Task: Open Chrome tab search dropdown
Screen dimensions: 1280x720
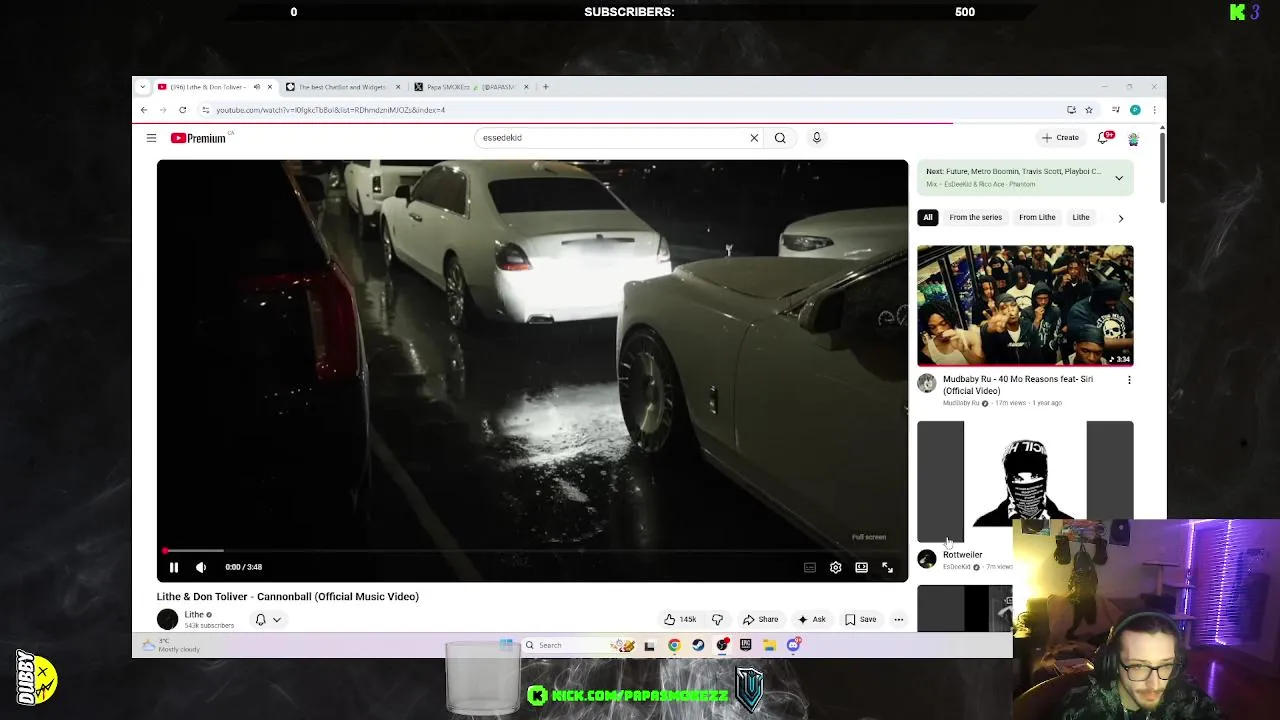Action: (142, 87)
